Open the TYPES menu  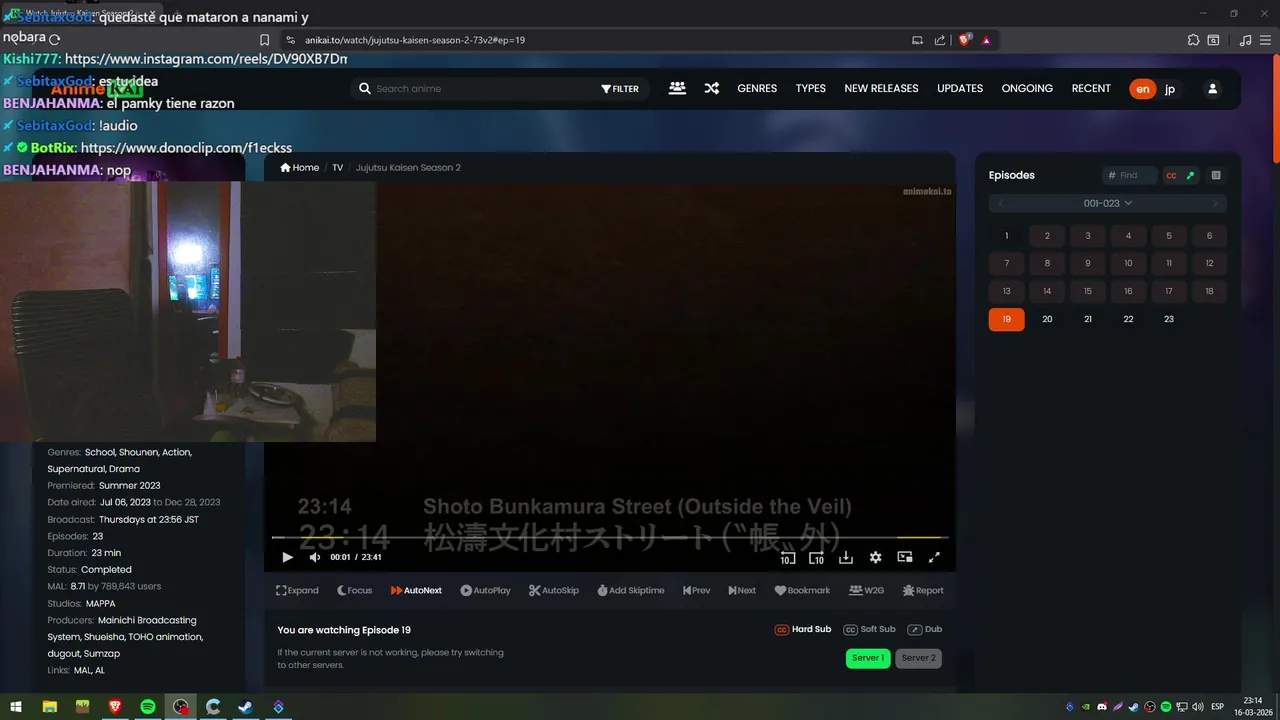[x=811, y=88]
